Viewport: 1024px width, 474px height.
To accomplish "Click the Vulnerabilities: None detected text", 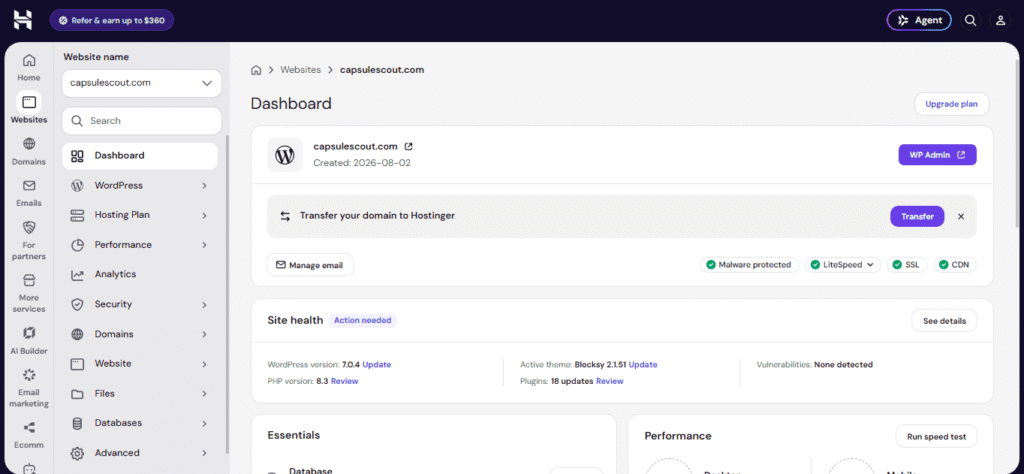I will pos(814,364).
